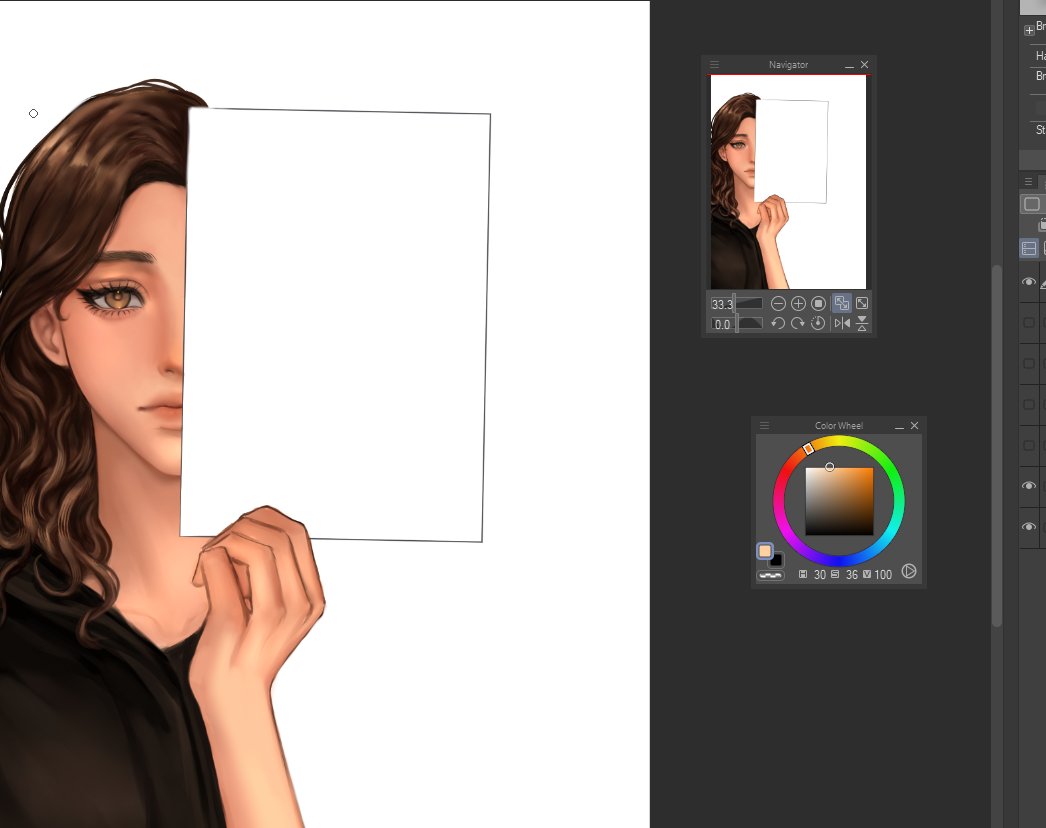
Task: Toggle the highlighted layer panel view icon
Action: click(x=1029, y=248)
